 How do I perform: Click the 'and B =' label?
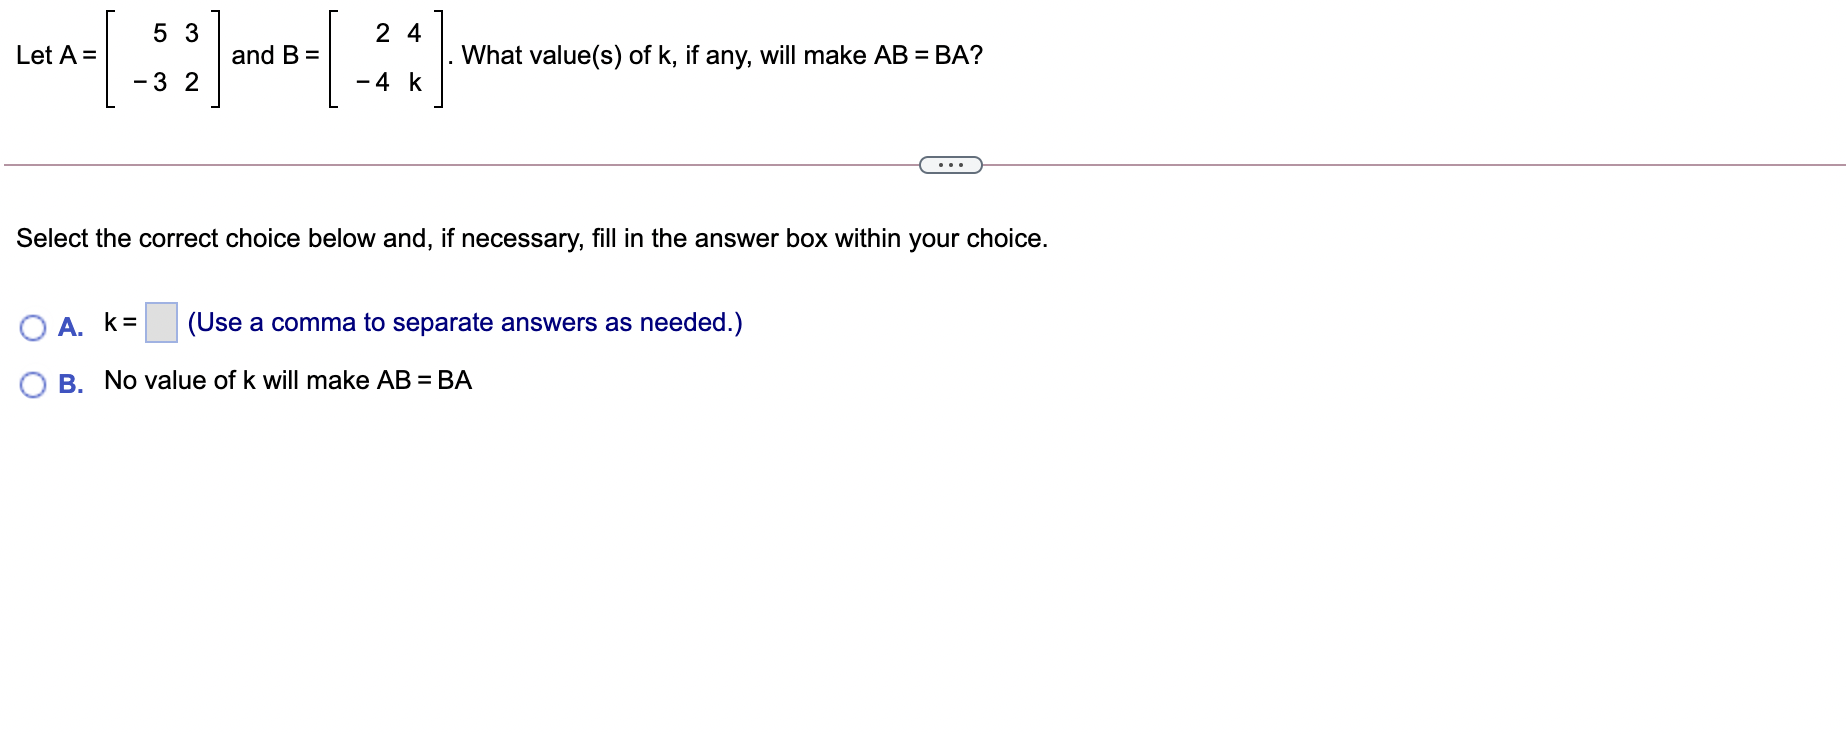(x=274, y=56)
